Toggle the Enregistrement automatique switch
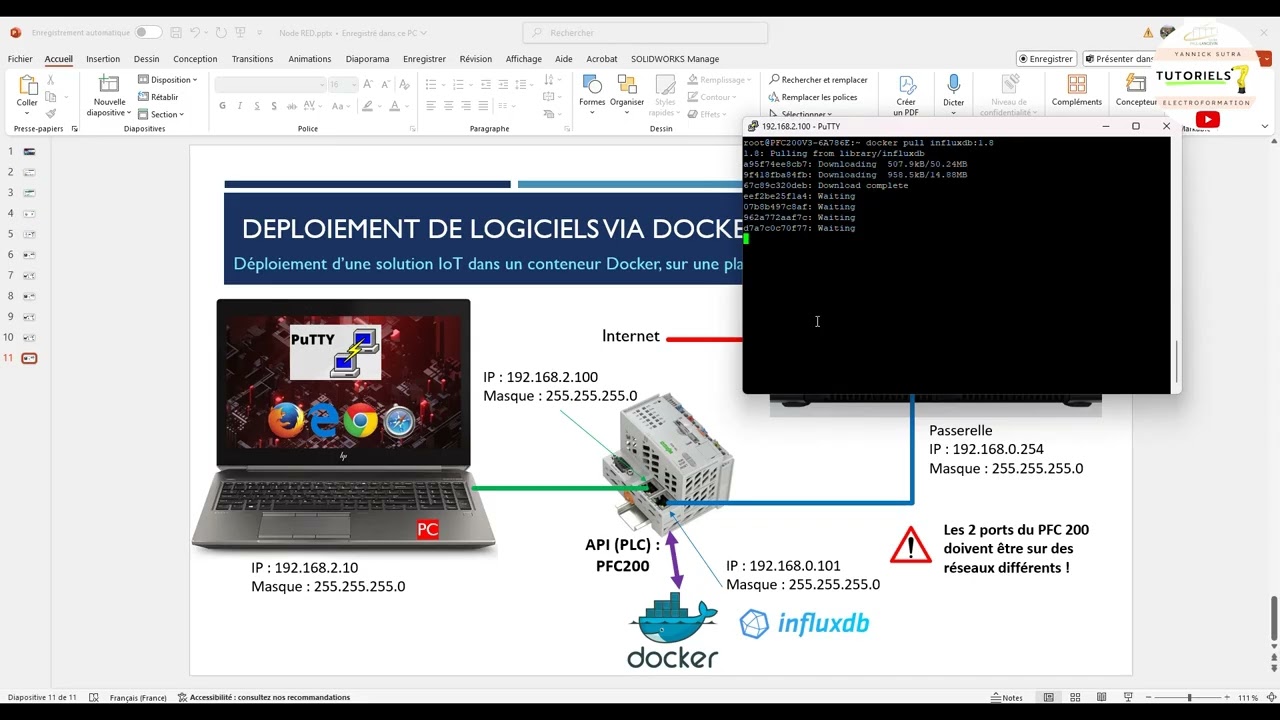This screenshot has width=1280, height=720. [148, 33]
